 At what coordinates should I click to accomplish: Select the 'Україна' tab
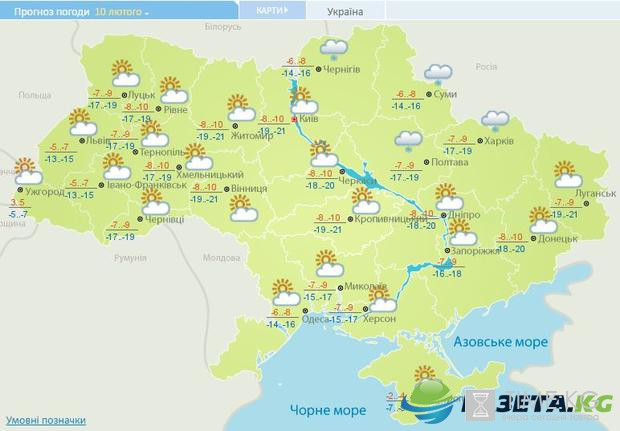[345, 12]
